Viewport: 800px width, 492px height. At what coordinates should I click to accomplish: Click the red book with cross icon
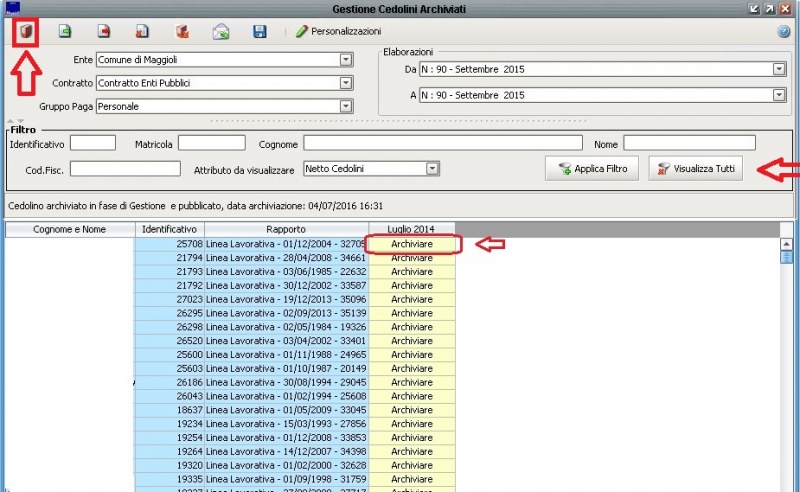(182, 32)
